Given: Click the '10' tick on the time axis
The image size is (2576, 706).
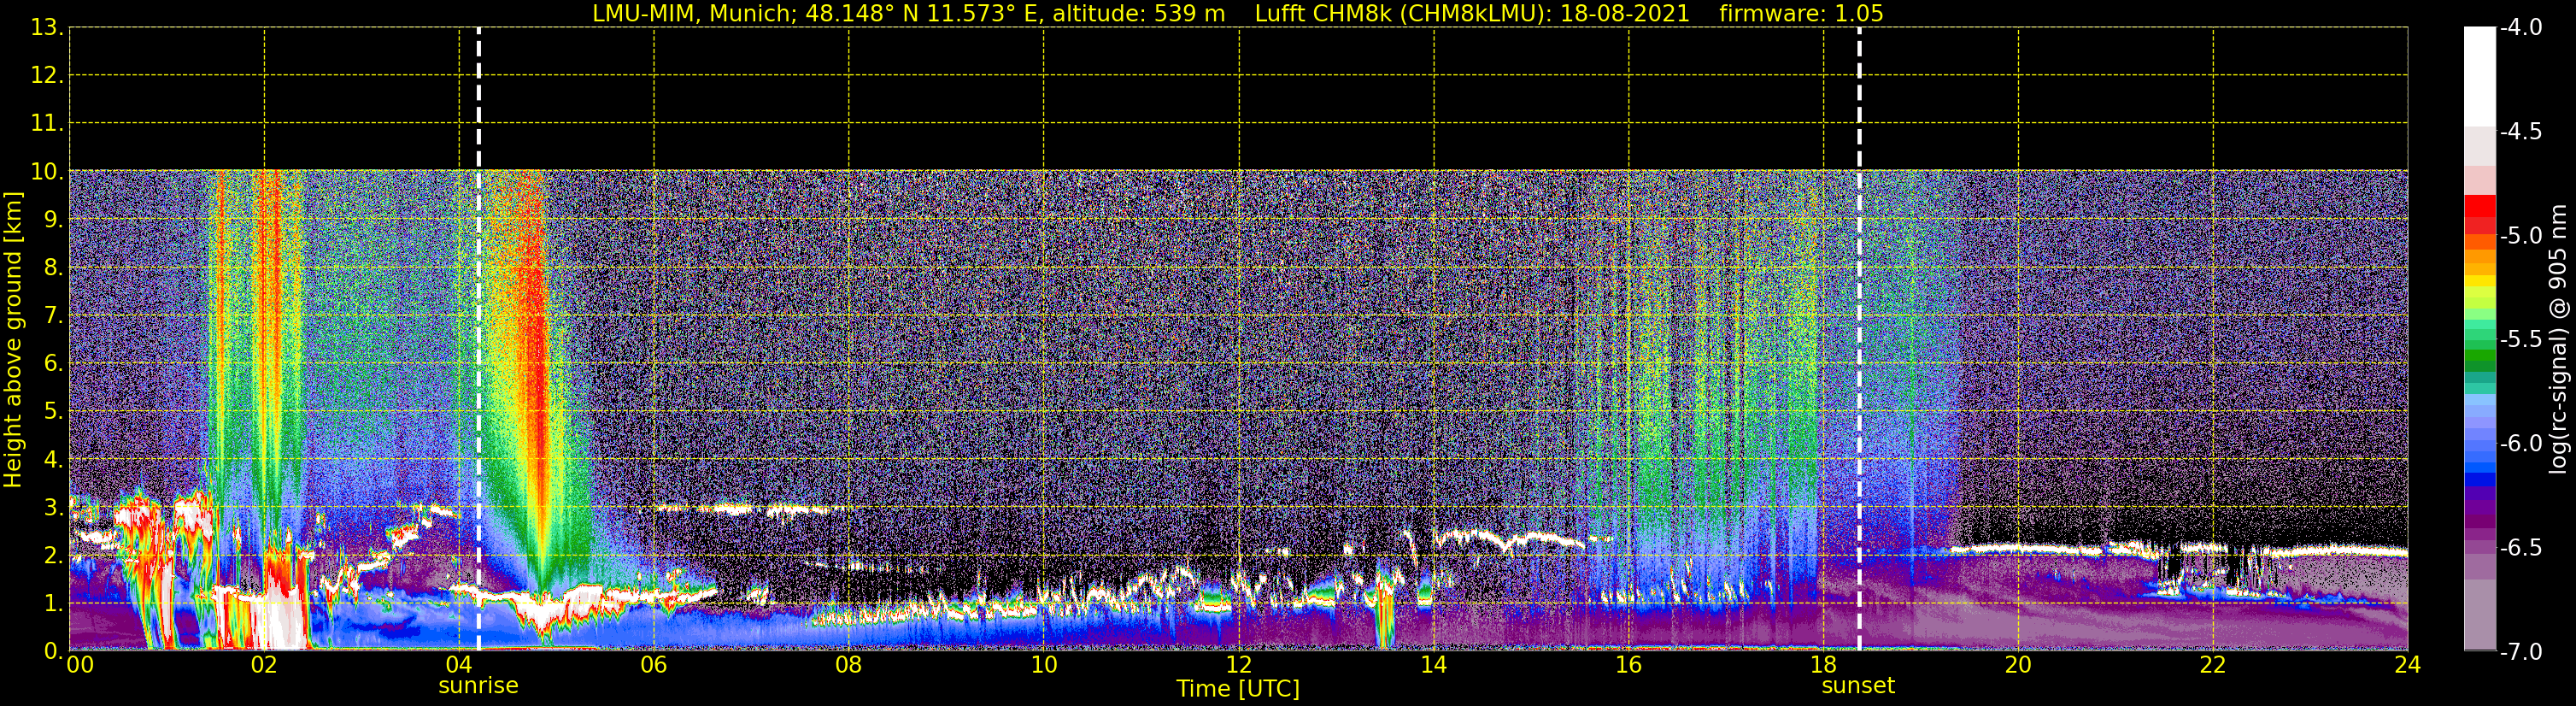Looking at the screenshot, I should 1044,665.
